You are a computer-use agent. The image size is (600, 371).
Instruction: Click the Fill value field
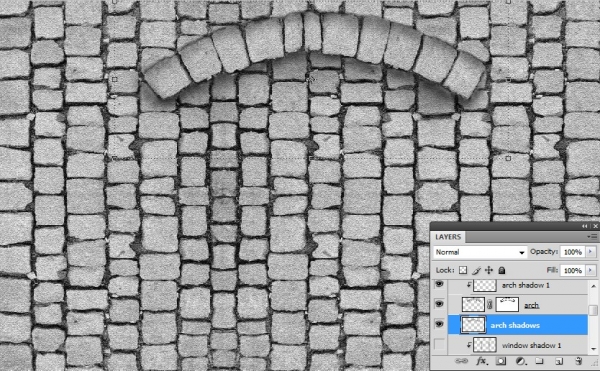pos(572,270)
